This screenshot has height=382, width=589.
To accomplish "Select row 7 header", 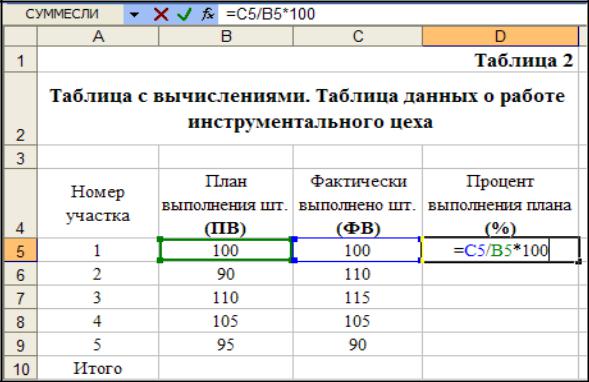I will tap(20, 297).
